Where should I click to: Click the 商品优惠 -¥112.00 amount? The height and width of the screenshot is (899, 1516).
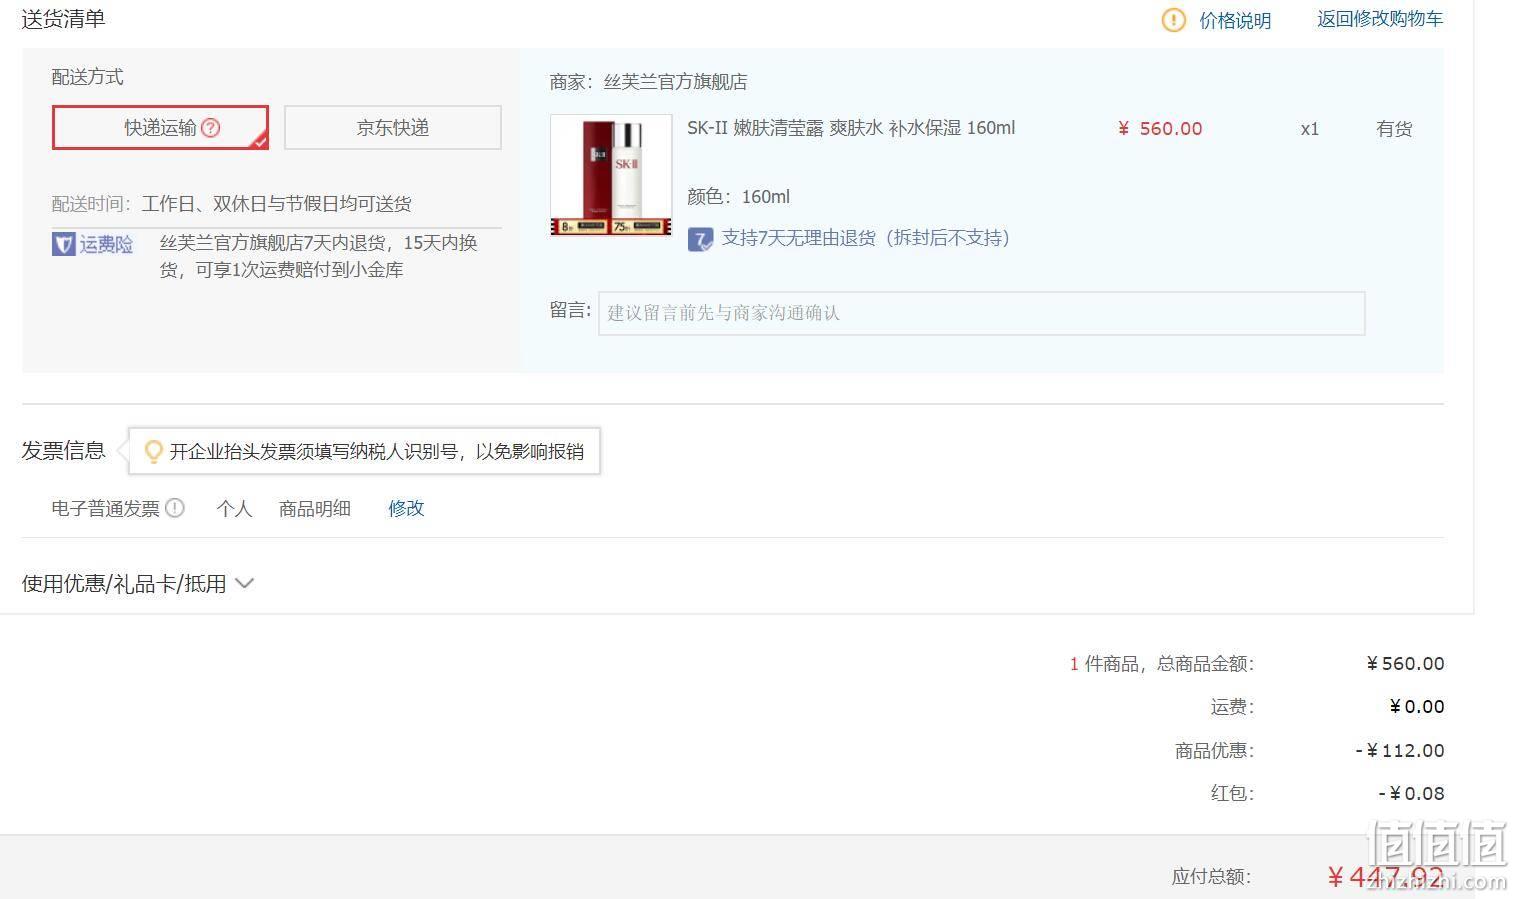tap(1400, 750)
